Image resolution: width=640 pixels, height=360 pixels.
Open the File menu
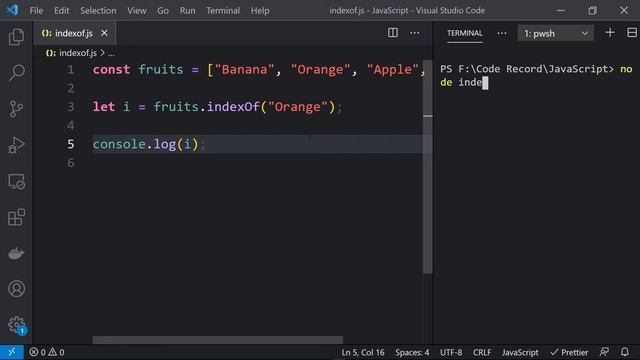[x=36, y=11]
